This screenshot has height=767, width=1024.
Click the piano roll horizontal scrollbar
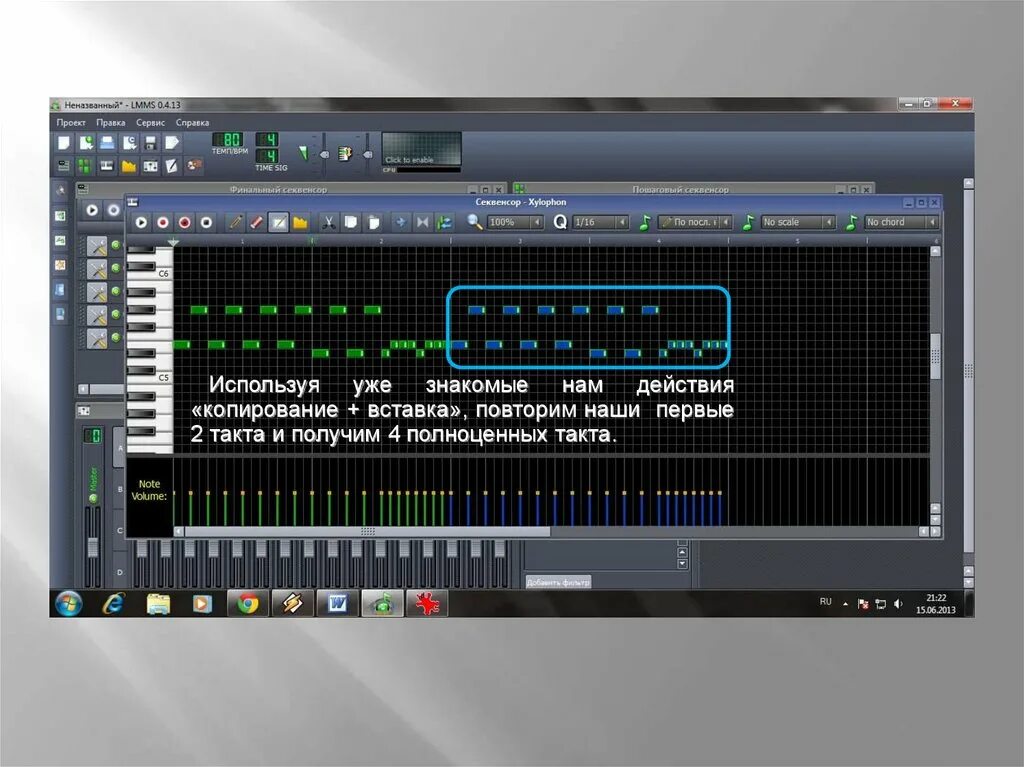tap(368, 531)
